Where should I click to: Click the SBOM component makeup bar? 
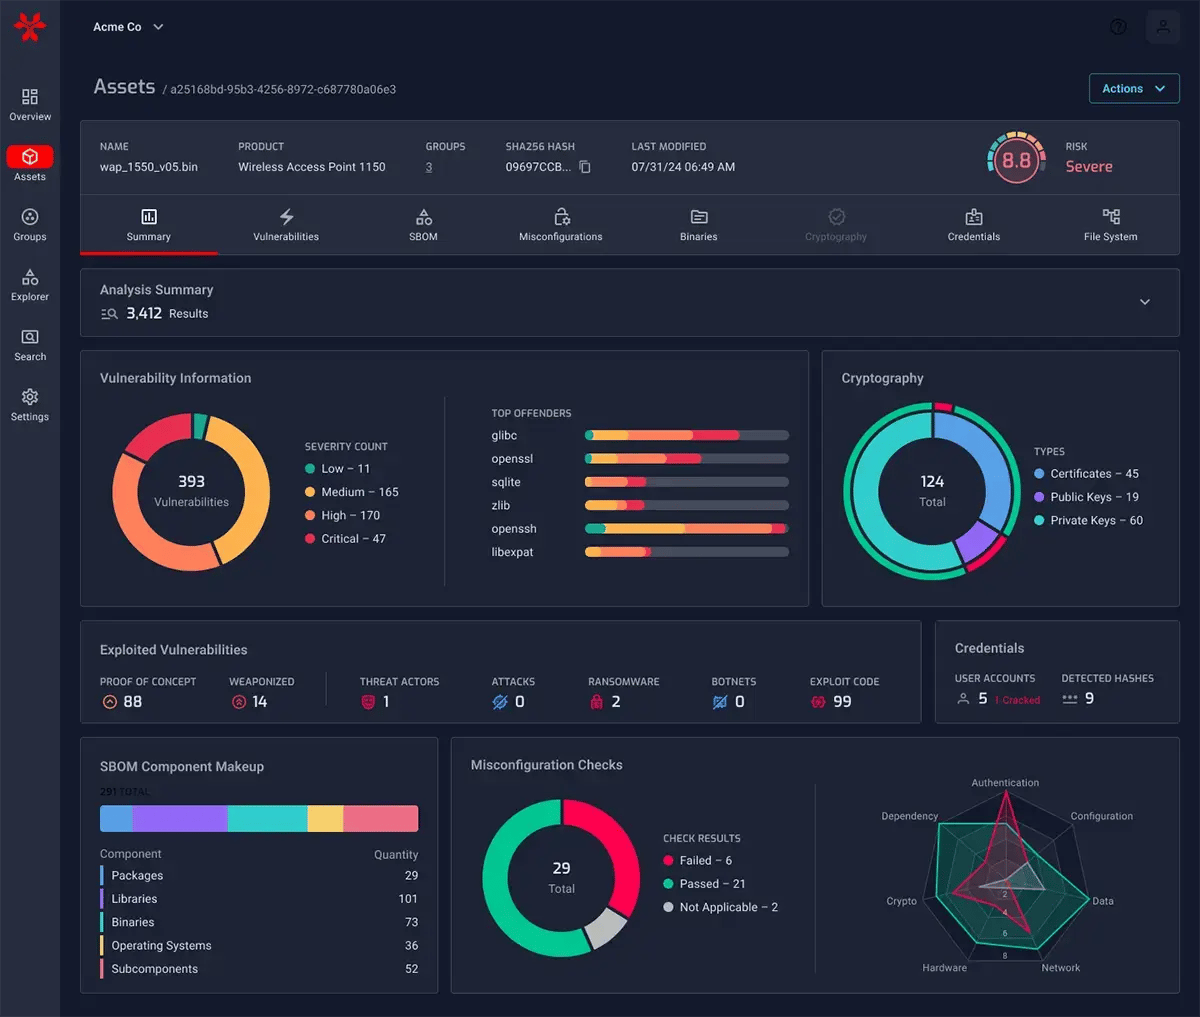258,818
